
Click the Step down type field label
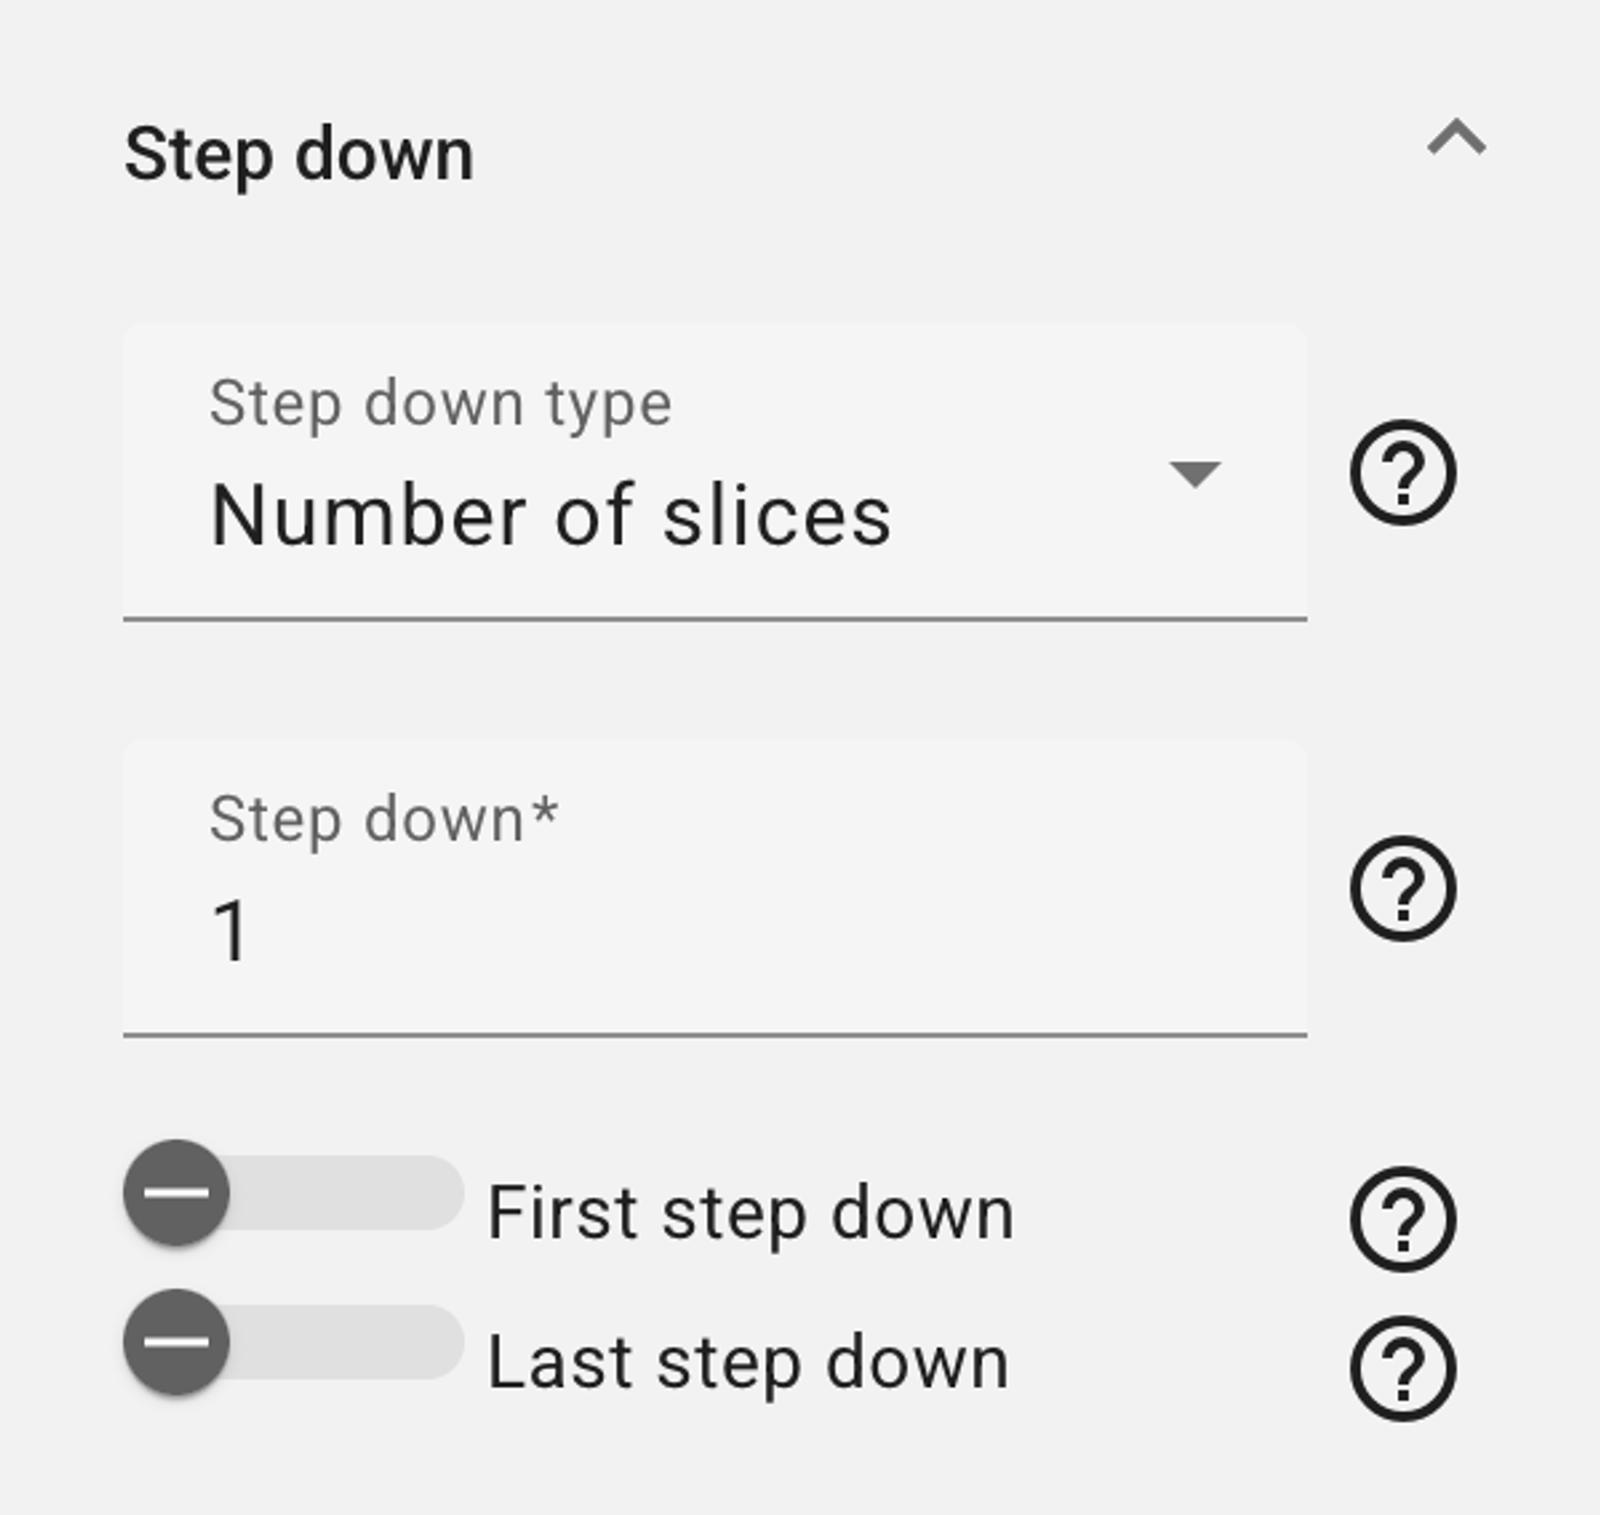(x=440, y=404)
